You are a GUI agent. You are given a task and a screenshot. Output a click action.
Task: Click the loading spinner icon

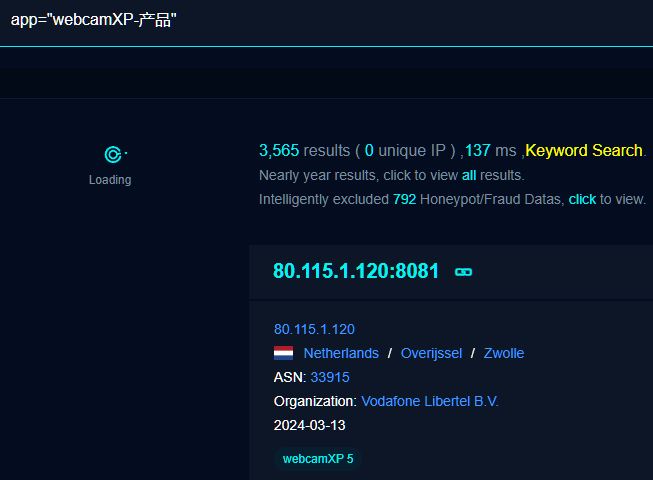tap(113, 154)
